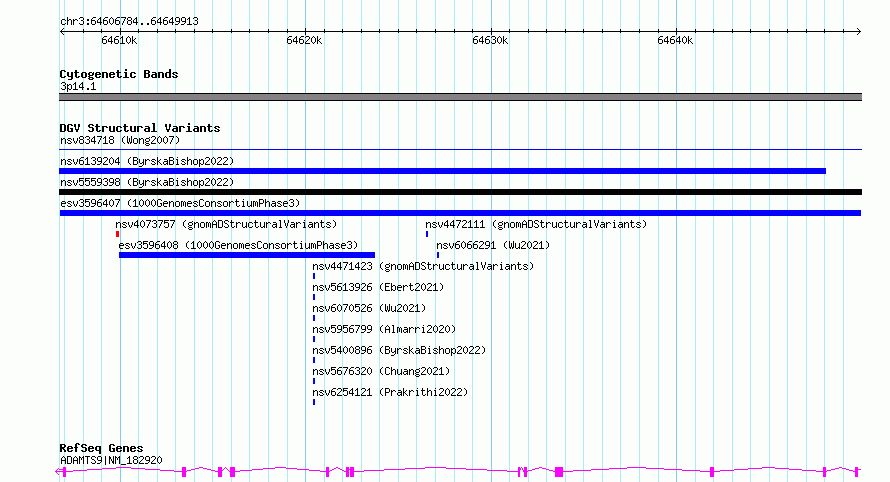Open nsv5676320 (Chuang2021) variant label
Viewport: 890px width, 482px height.
(x=381, y=371)
